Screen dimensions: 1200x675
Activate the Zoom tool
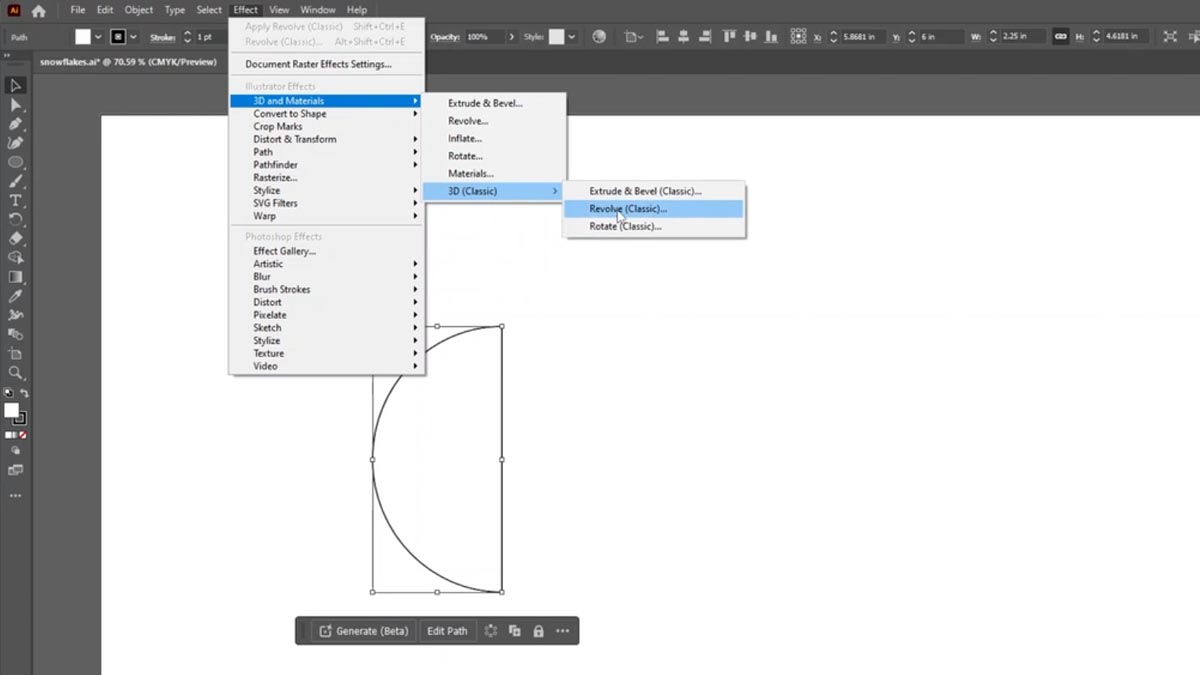(x=15, y=373)
